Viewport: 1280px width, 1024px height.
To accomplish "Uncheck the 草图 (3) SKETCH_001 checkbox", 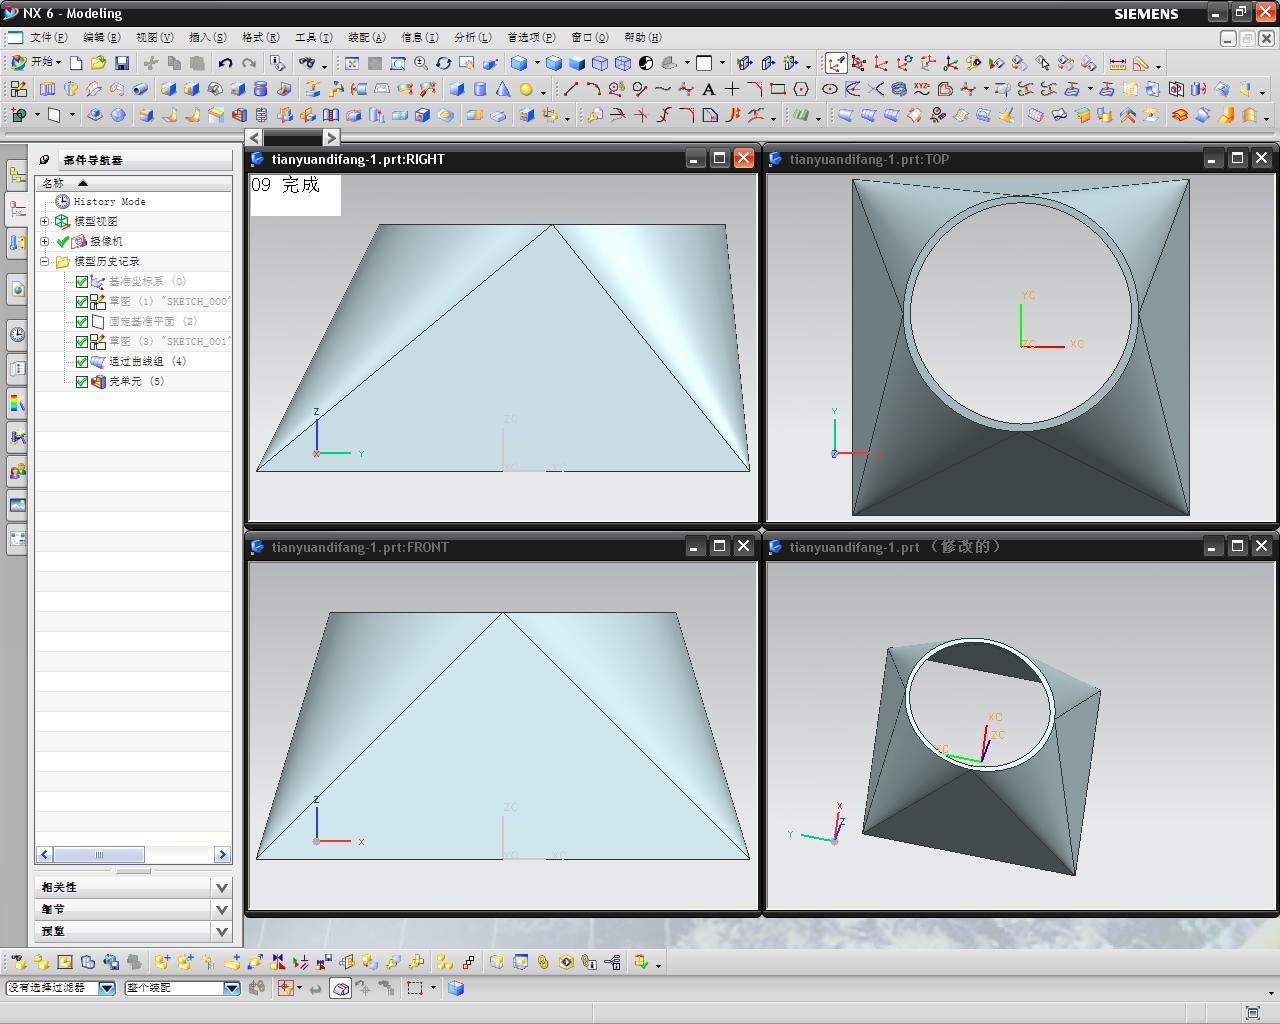I will point(82,342).
